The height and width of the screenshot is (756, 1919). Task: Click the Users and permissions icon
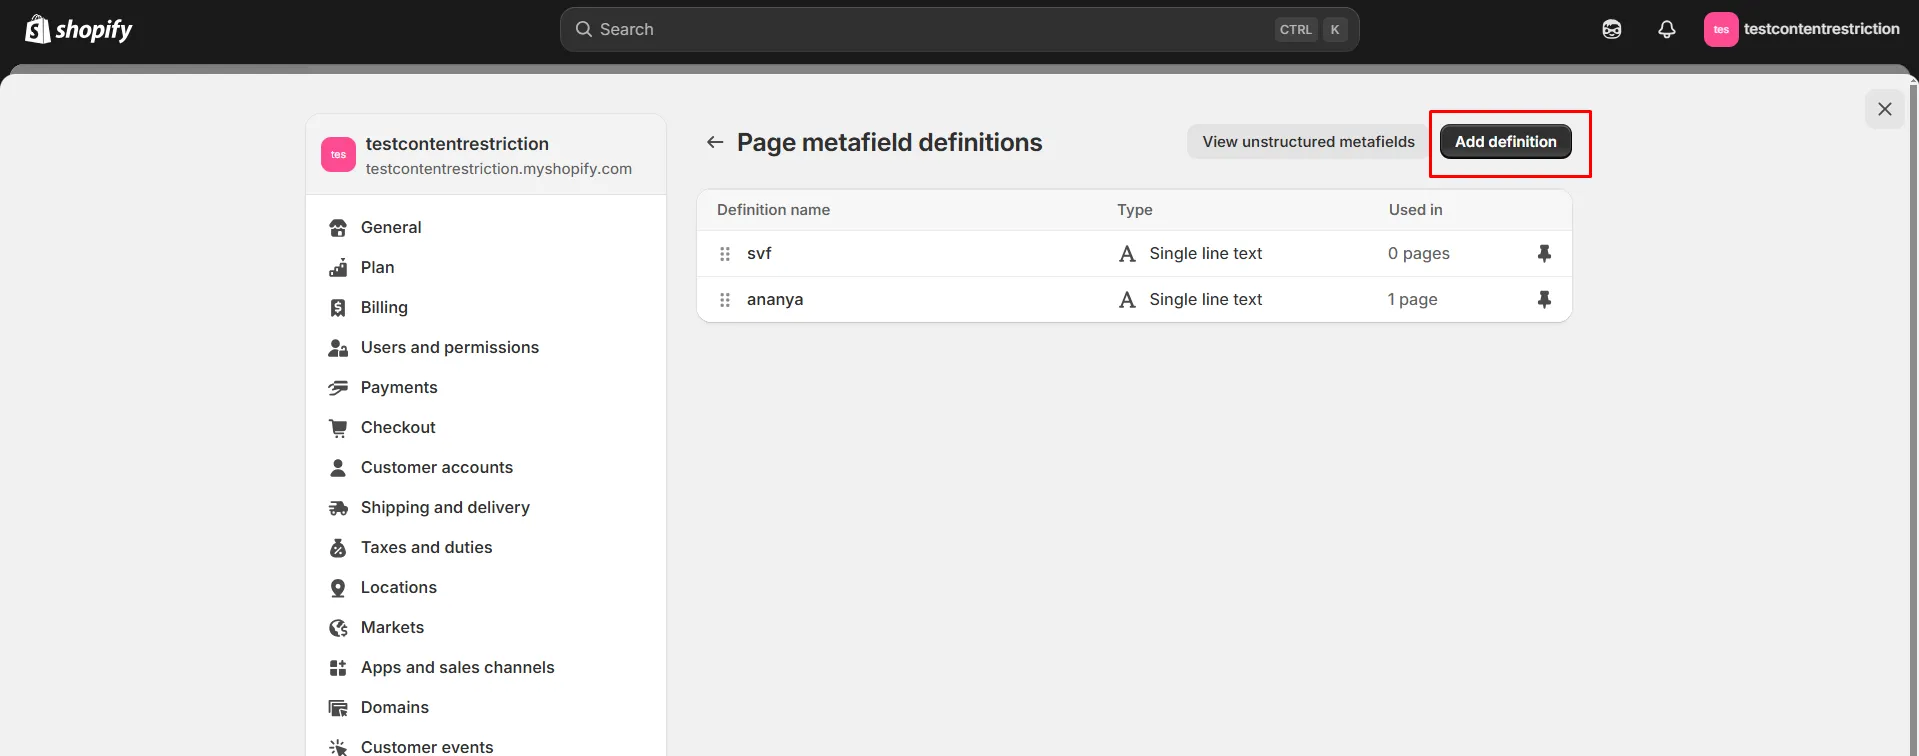[338, 347]
